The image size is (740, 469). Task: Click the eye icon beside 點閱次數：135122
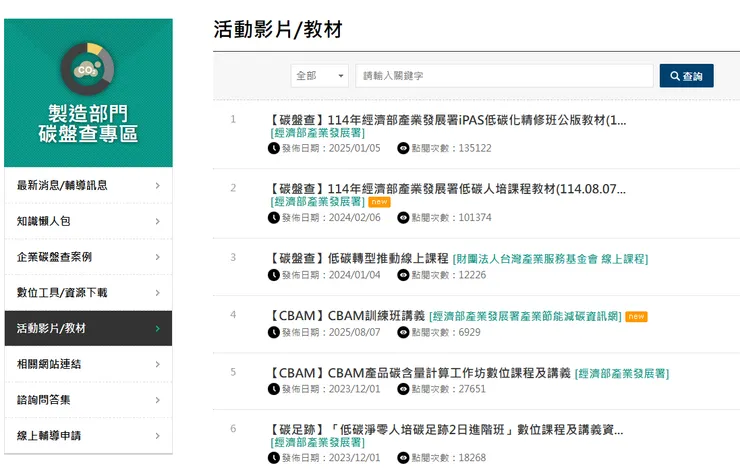click(x=403, y=148)
